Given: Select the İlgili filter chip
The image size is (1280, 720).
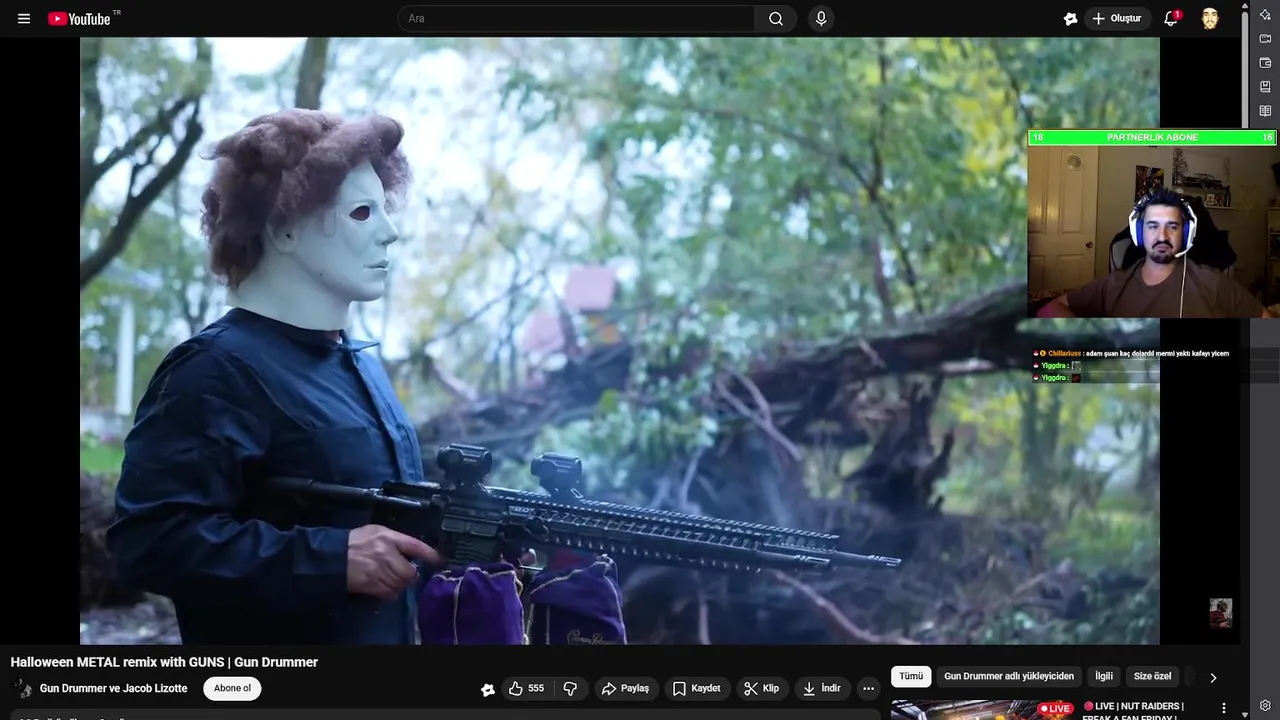Looking at the screenshot, I should tap(1104, 676).
